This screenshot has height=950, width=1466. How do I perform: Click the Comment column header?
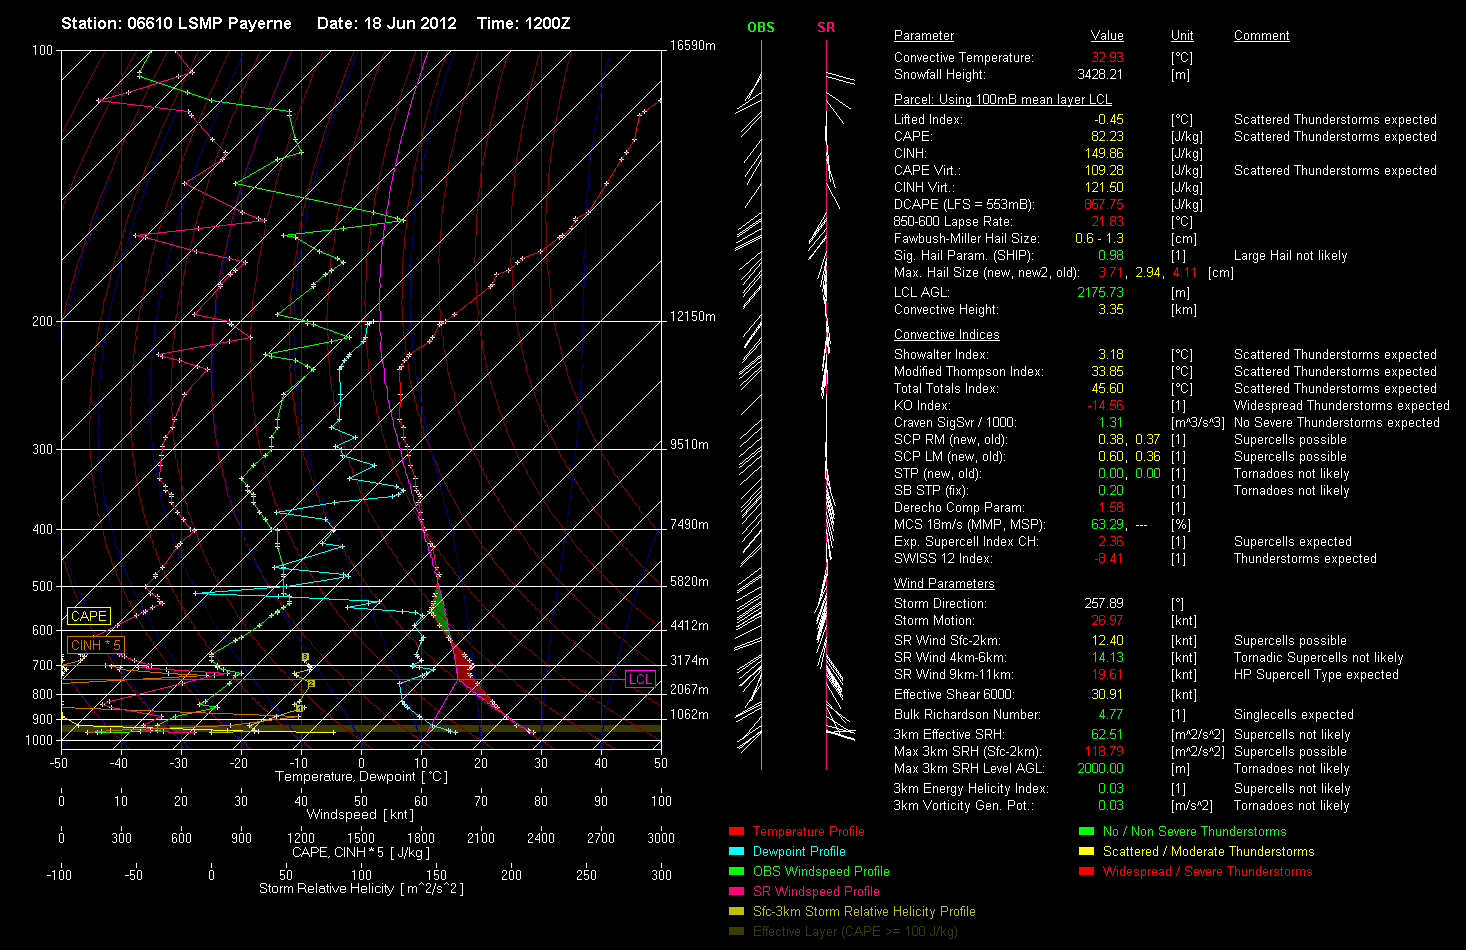1261,36
